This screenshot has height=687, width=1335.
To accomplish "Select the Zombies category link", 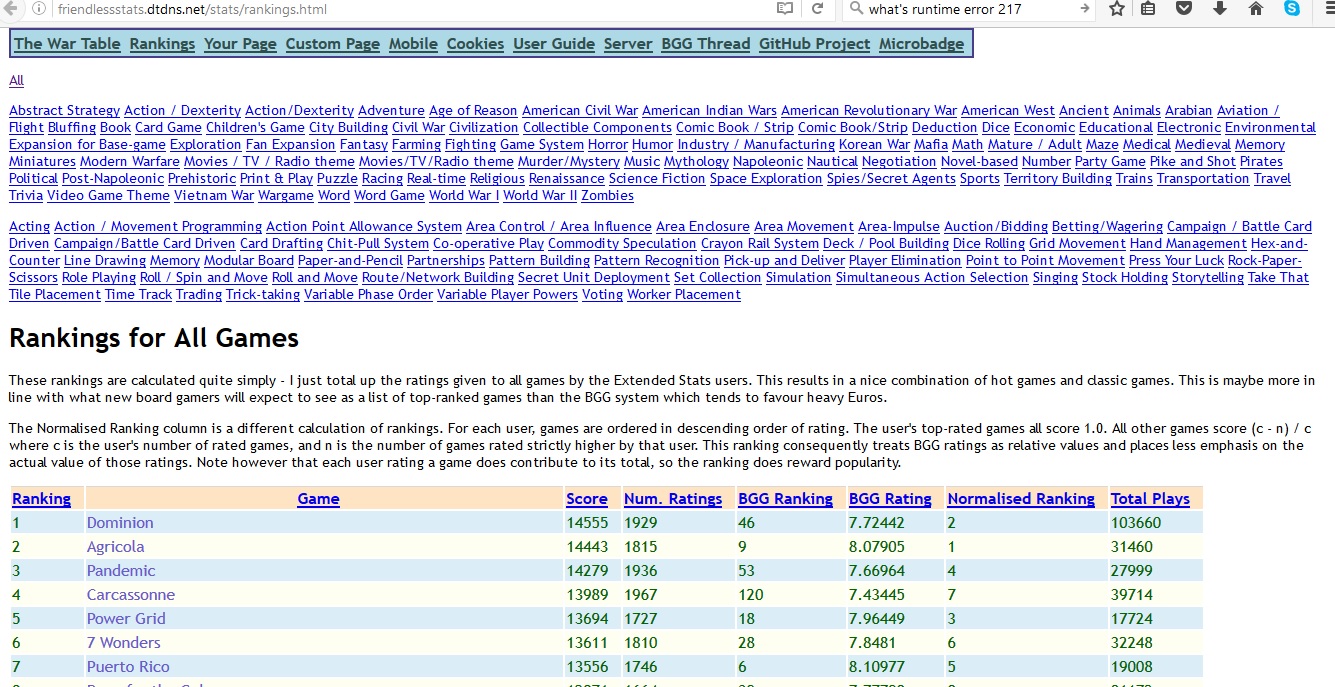I will coord(607,195).
